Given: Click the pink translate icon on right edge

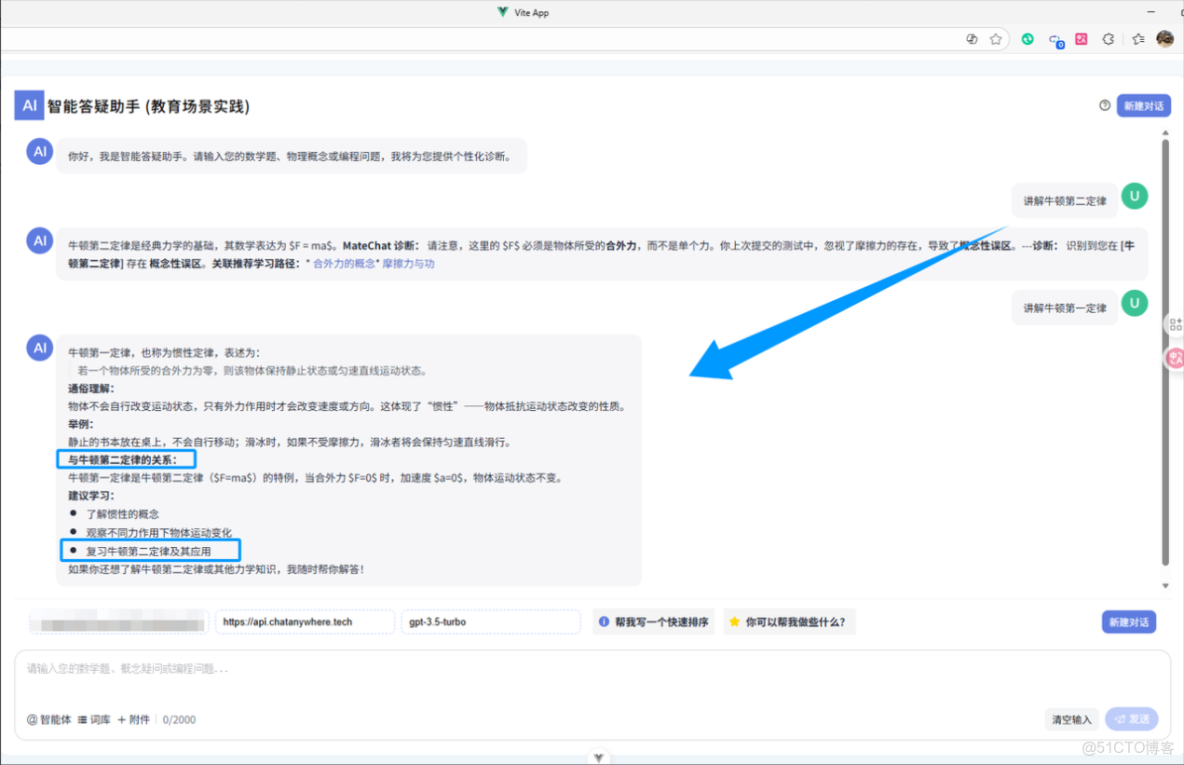Looking at the screenshot, I should [1176, 357].
